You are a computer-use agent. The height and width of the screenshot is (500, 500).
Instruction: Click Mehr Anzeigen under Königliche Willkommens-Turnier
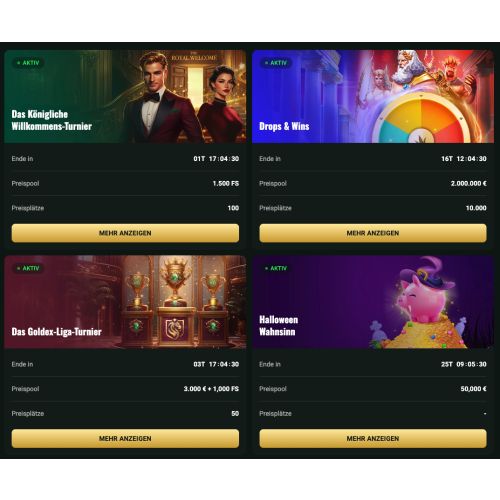coord(125,233)
